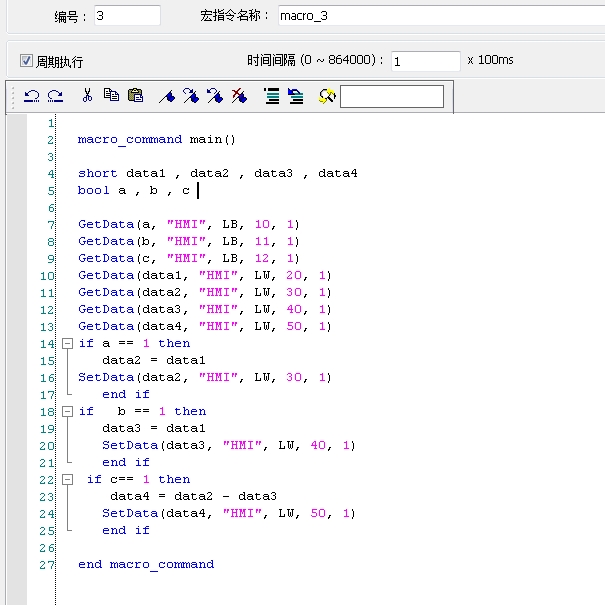605x605 pixels.
Task: Click the 时间间隔 interval input field
Action: 425,61
